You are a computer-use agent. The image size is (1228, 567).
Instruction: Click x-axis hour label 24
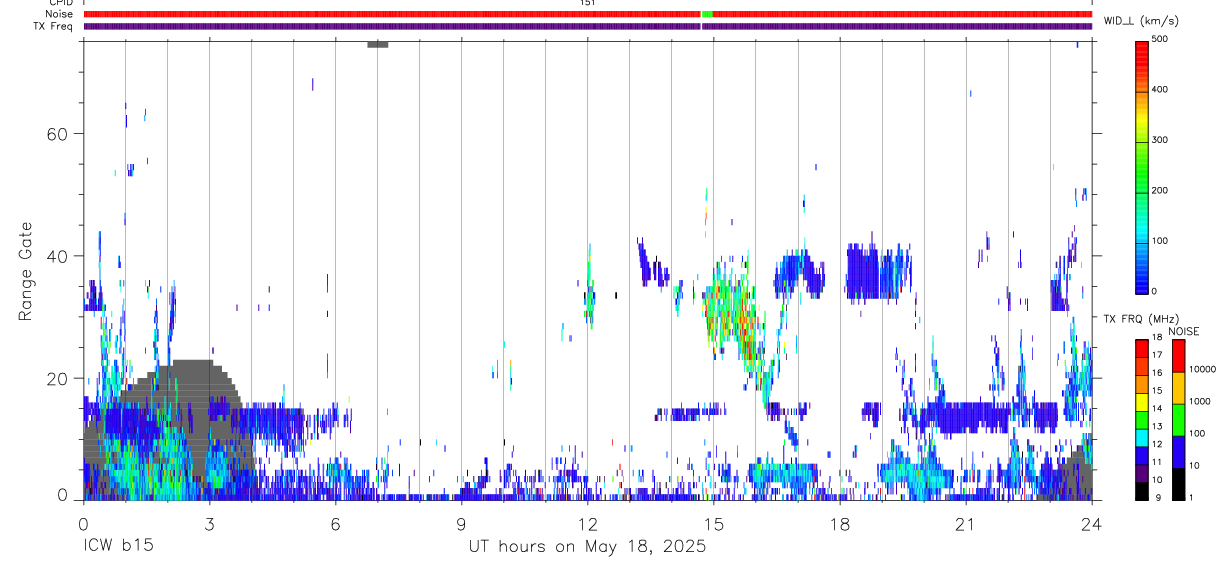point(1091,523)
